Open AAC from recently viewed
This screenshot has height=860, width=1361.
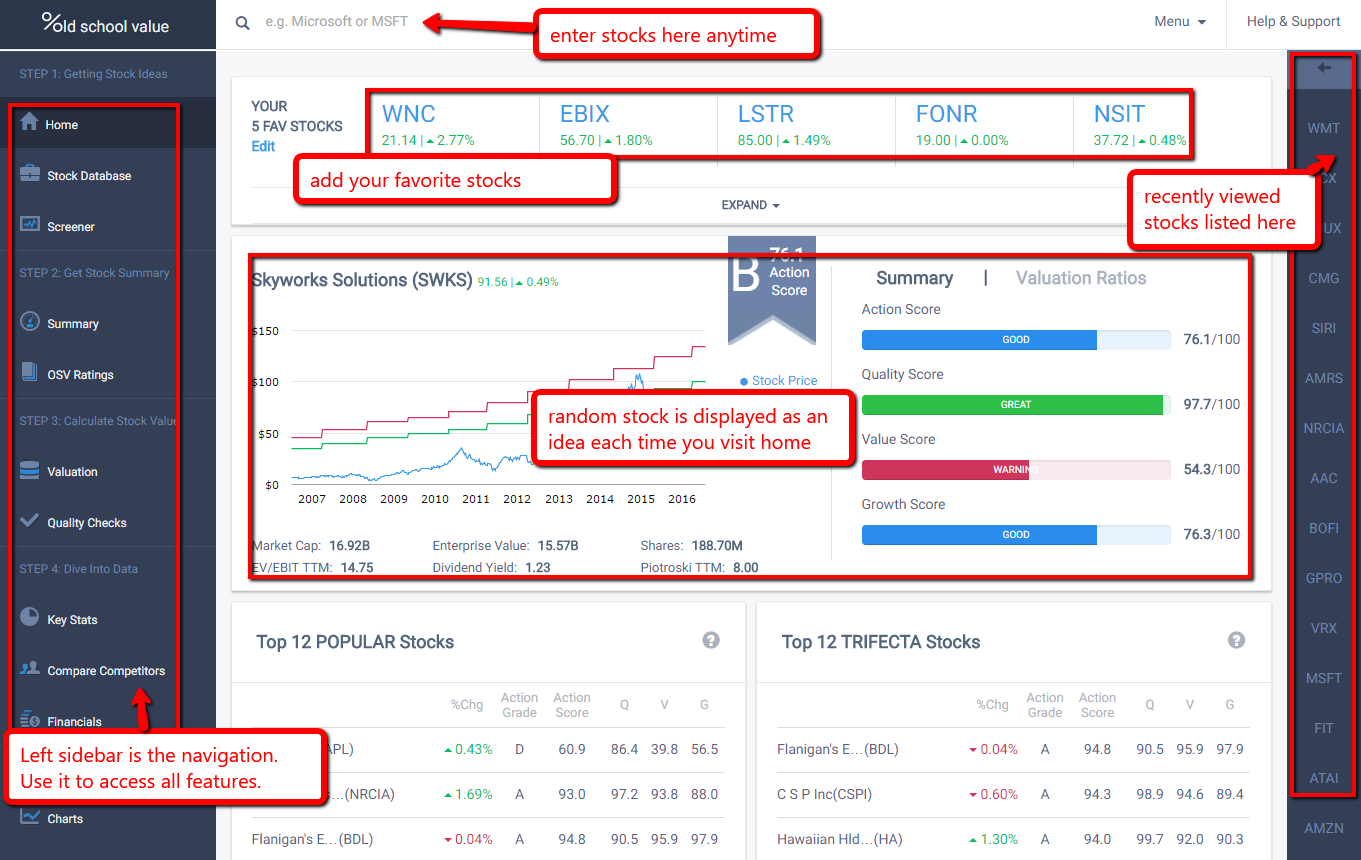tap(1324, 478)
